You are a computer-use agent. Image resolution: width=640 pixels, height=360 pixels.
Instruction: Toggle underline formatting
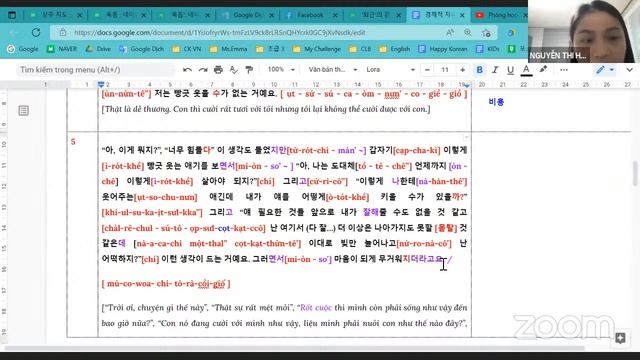(x=510, y=70)
